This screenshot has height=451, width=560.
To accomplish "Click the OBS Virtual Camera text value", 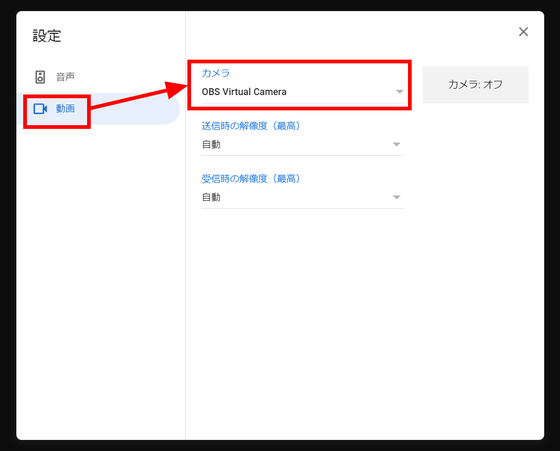I will click(244, 92).
